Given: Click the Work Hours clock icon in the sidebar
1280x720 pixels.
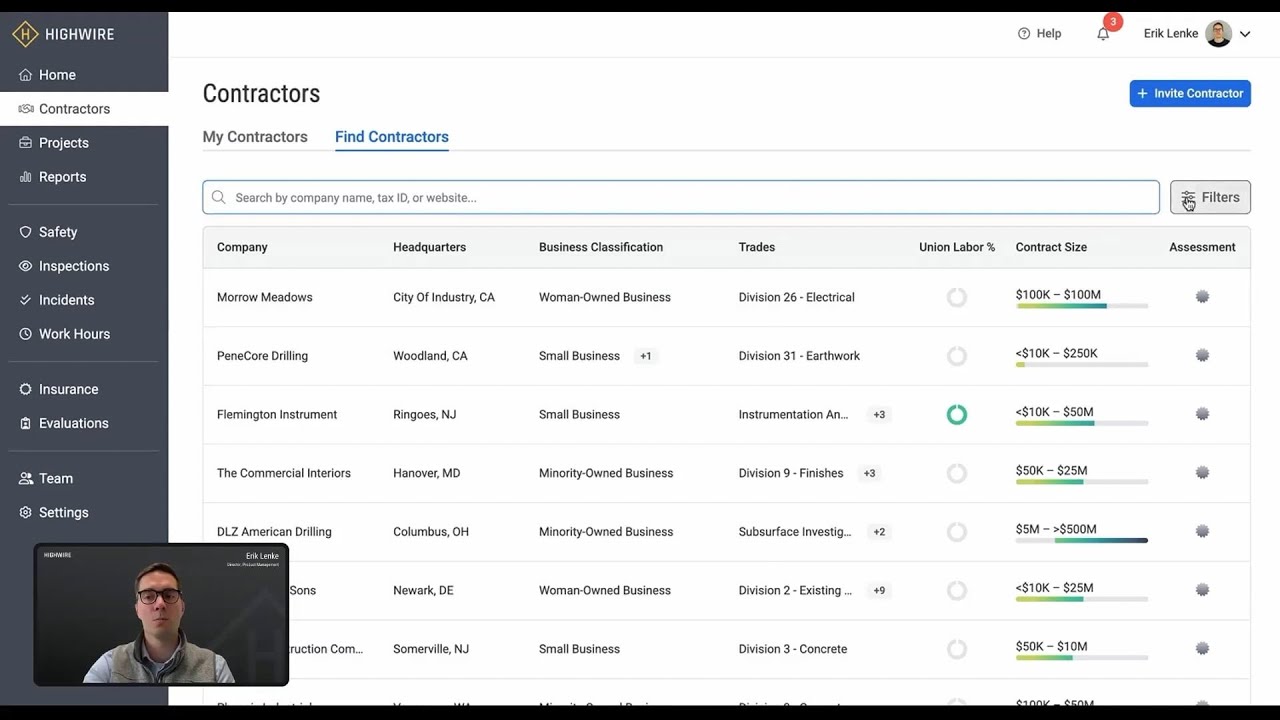Looking at the screenshot, I should coord(26,334).
